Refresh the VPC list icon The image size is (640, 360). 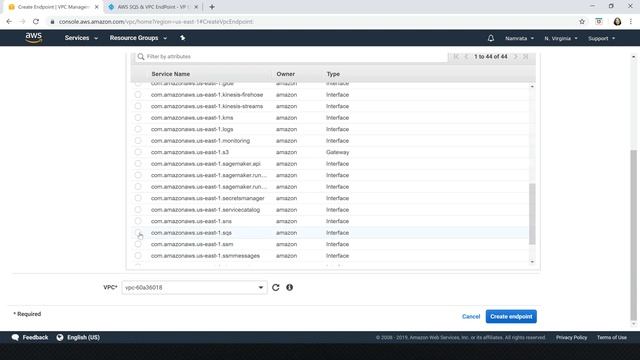click(x=276, y=287)
